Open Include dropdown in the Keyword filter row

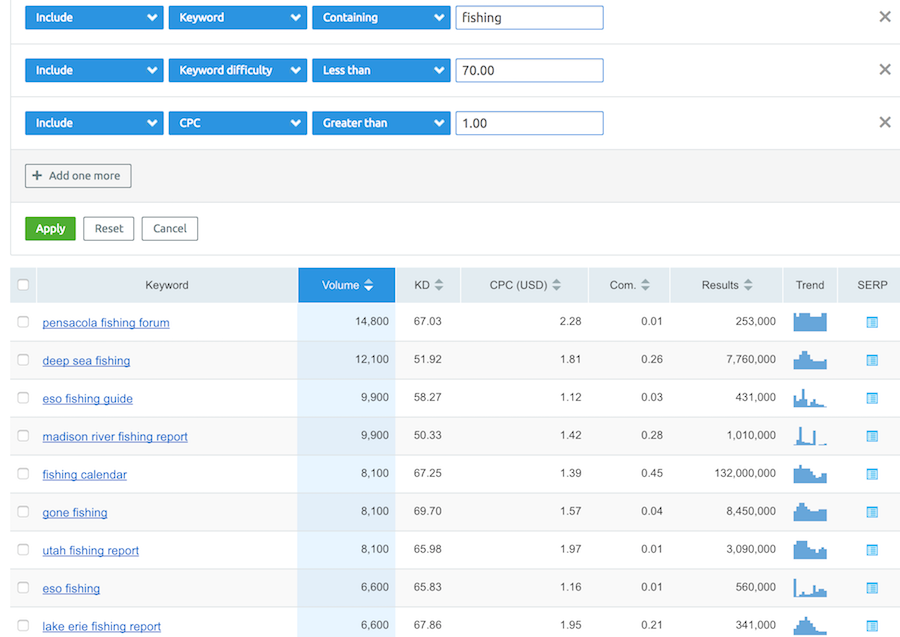point(94,17)
